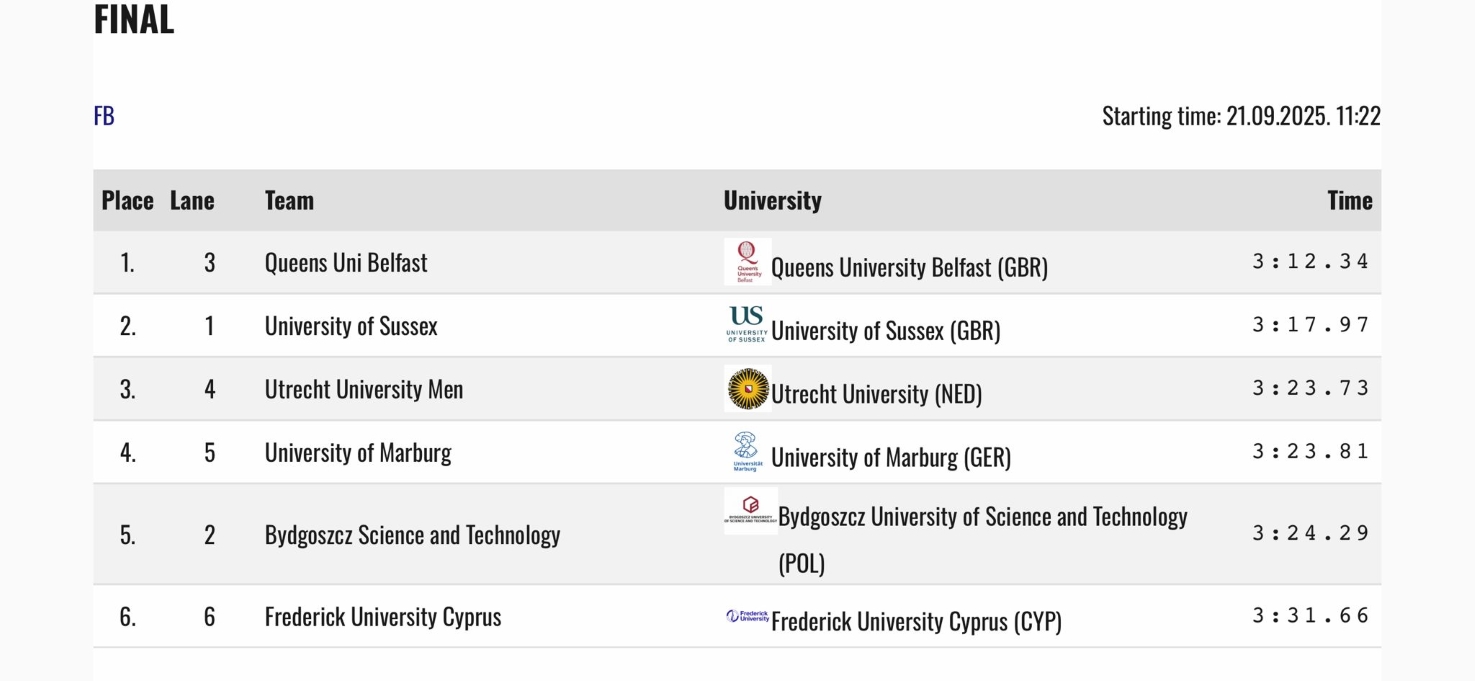The height and width of the screenshot is (681, 1475).
Task: Click the University of Sussex logo
Action: click(747, 325)
